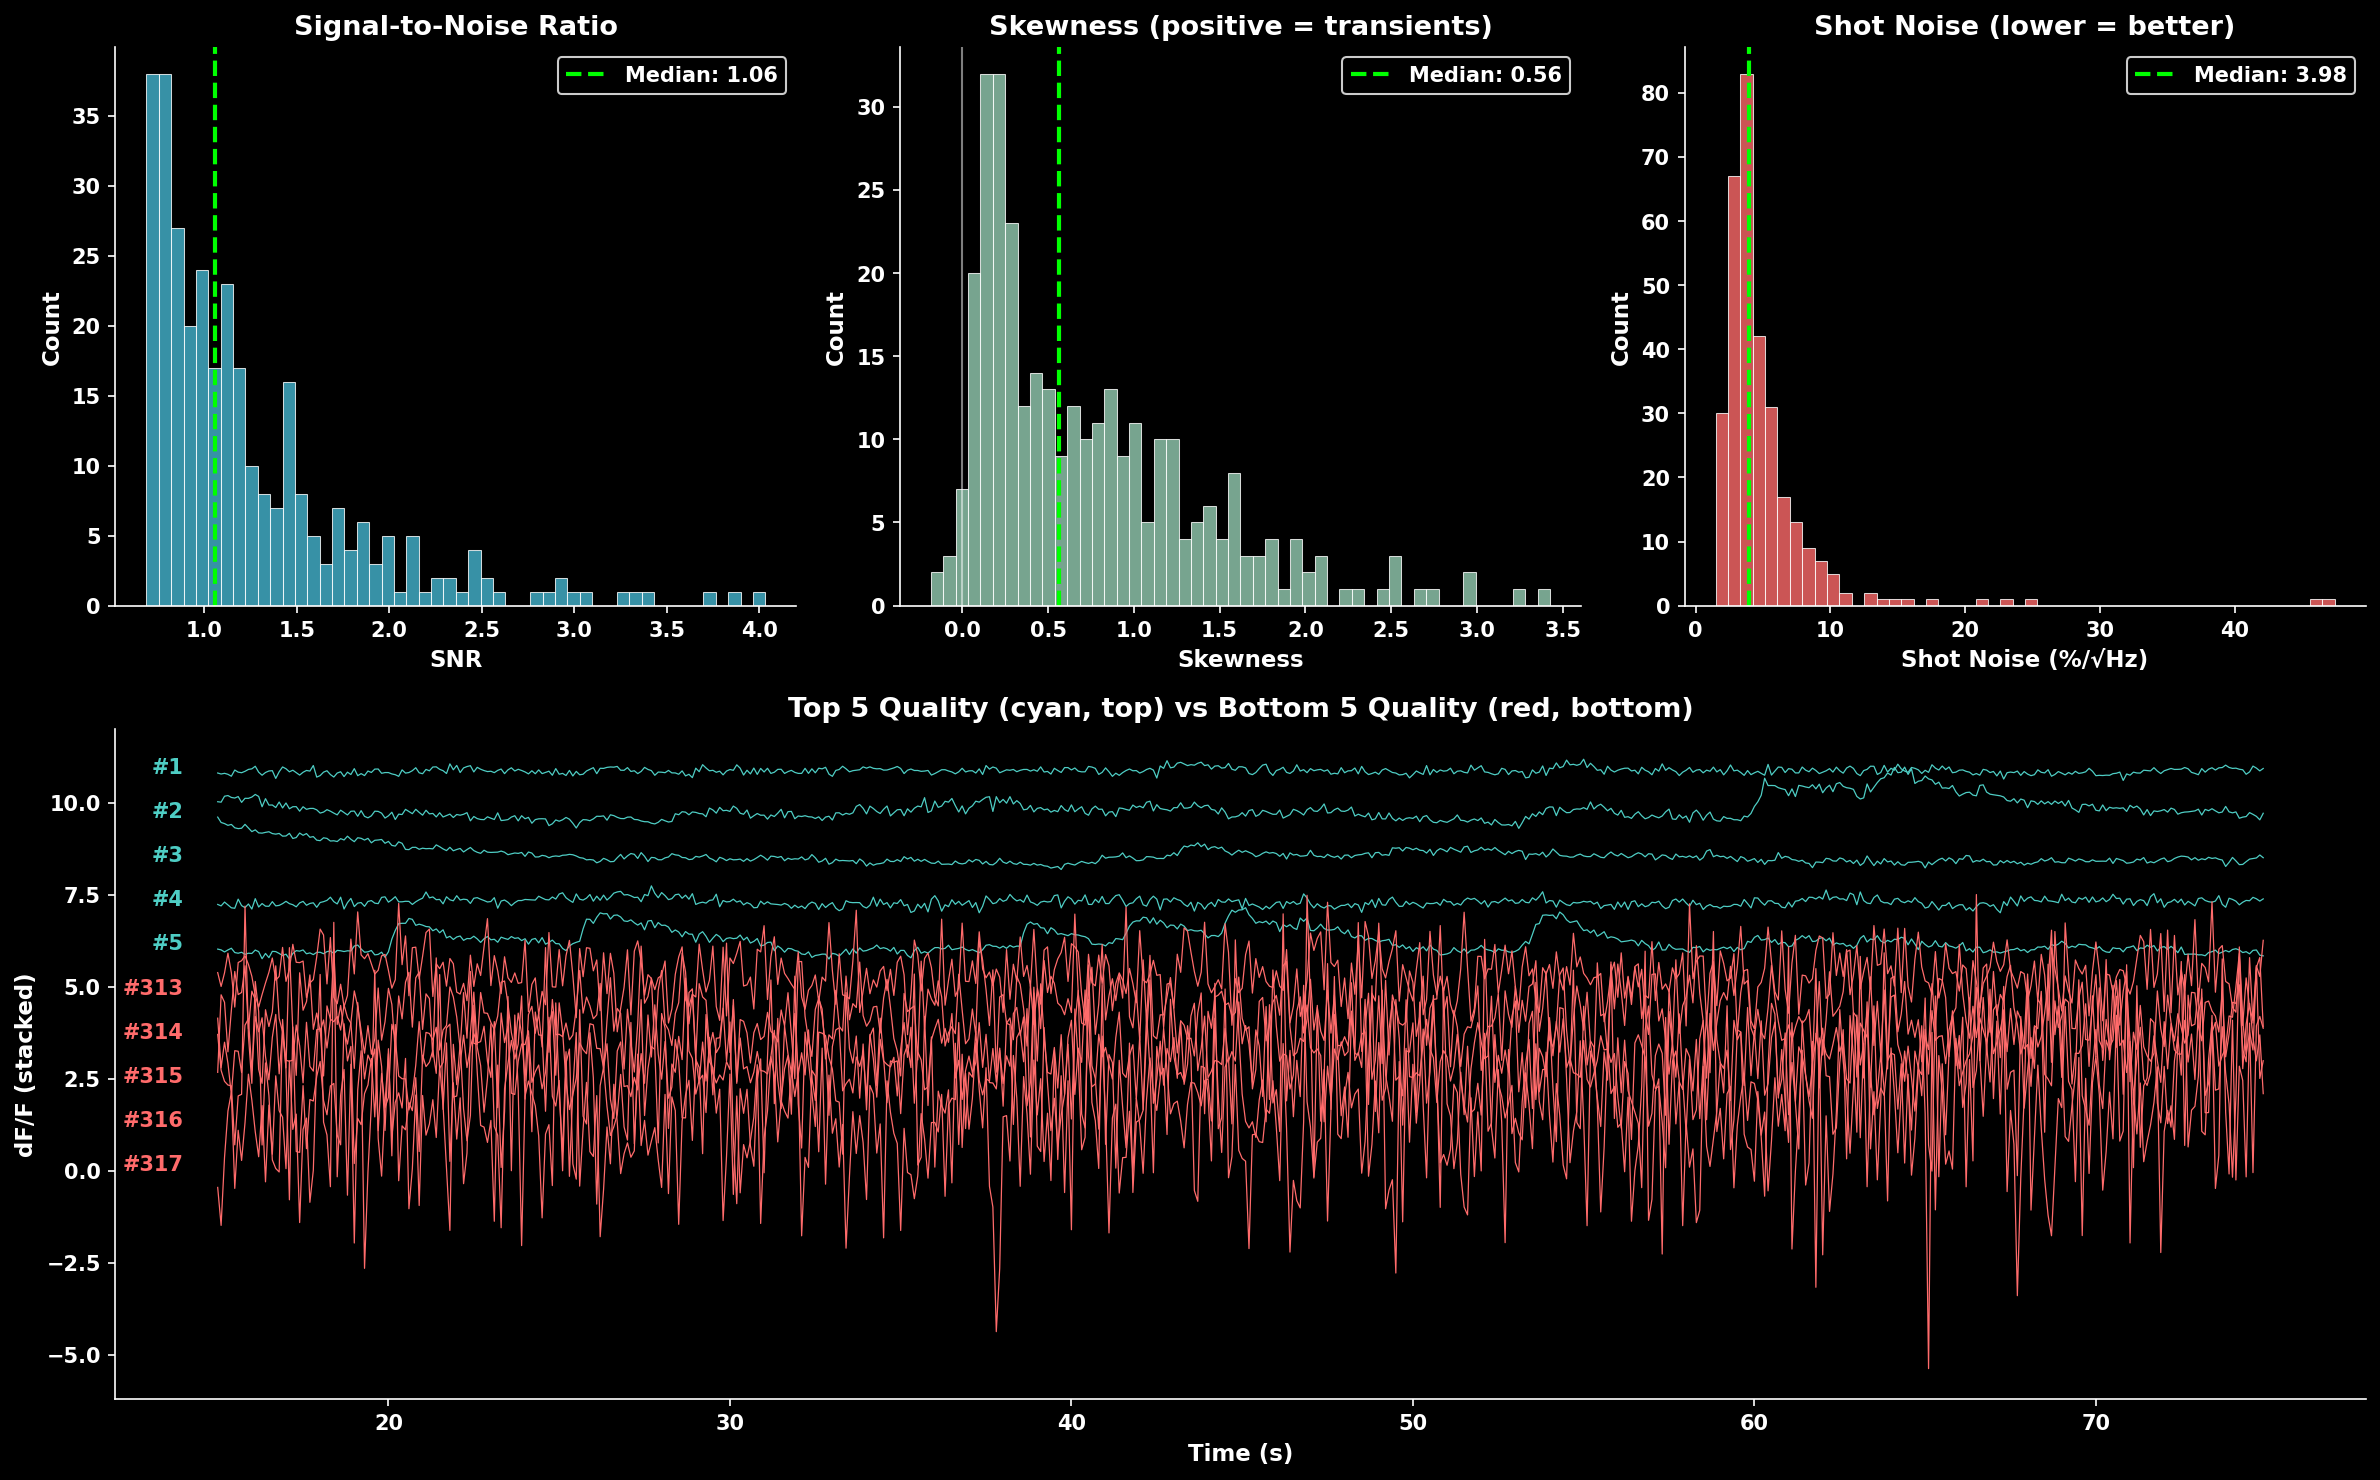This screenshot has width=2380, height=1480.
Task: Click the dF/F (stacked) axis label
Action: tap(25, 1065)
